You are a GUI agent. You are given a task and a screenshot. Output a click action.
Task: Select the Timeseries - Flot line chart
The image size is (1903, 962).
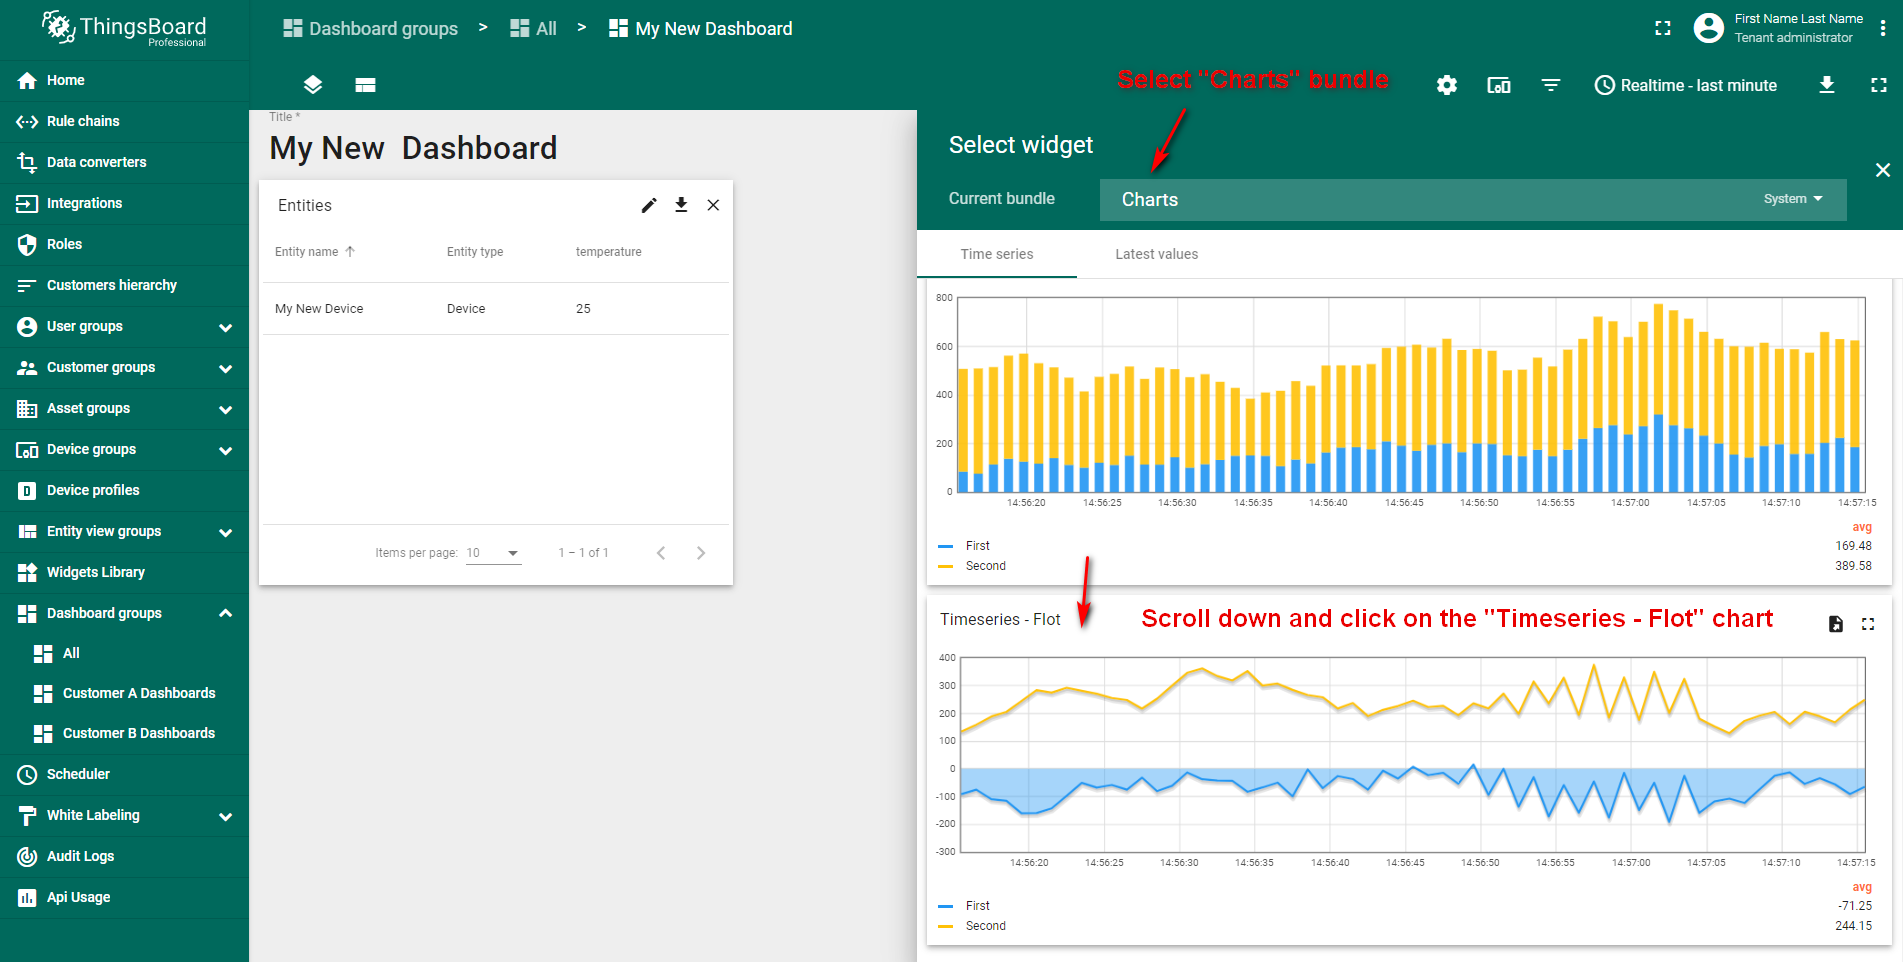tap(1410, 770)
